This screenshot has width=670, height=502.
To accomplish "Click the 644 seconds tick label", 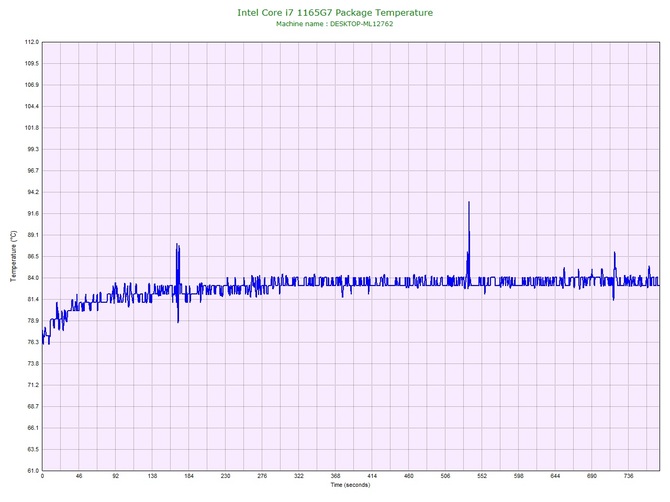I will point(555,476).
